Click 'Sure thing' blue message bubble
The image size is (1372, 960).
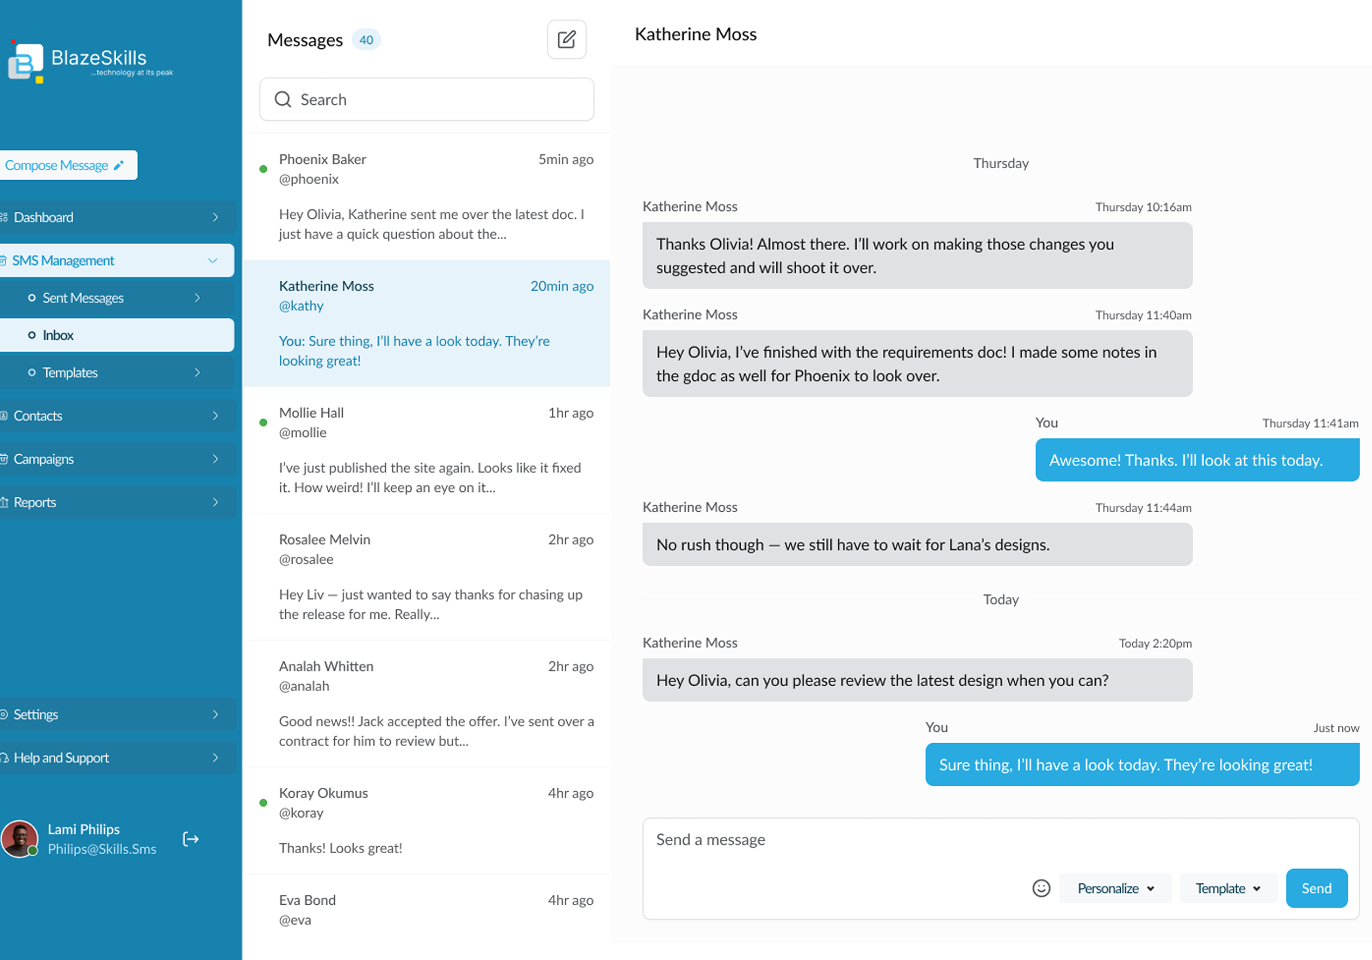pyautogui.click(x=1142, y=765)
